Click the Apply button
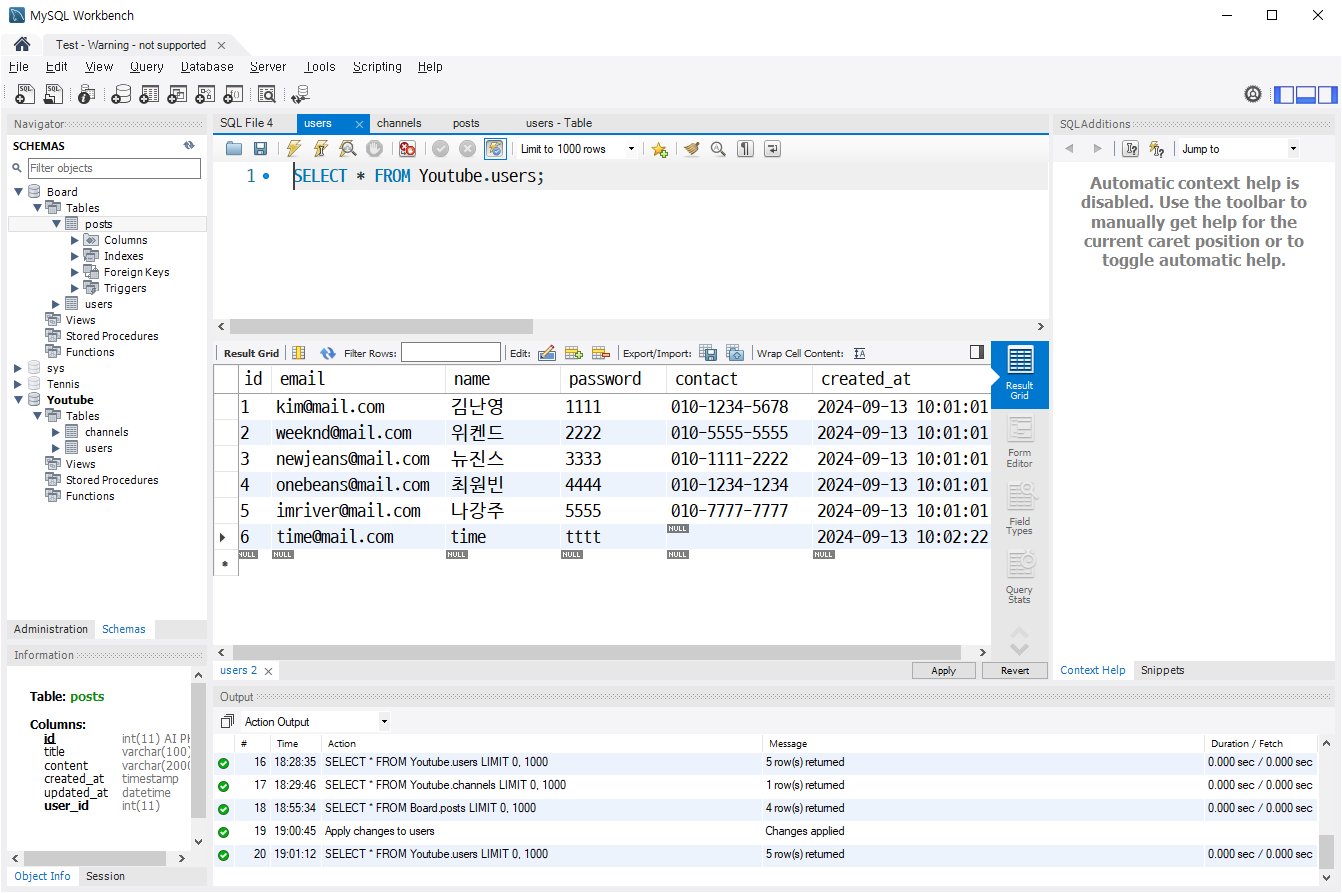Screen dimensions: 1342x893 [944, 671]
